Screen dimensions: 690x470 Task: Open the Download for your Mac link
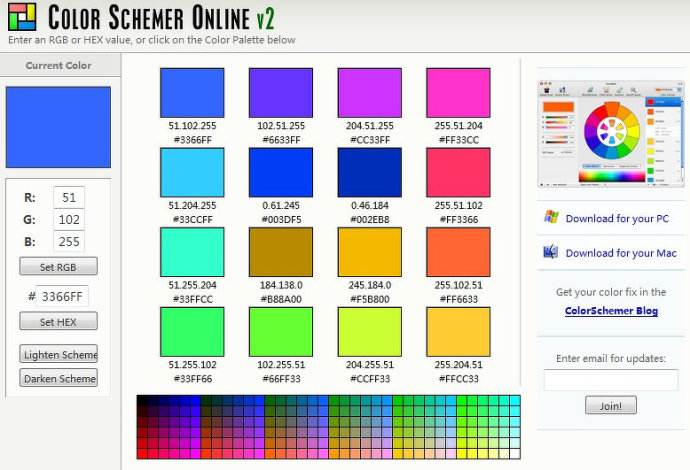(x=620, y=254)
